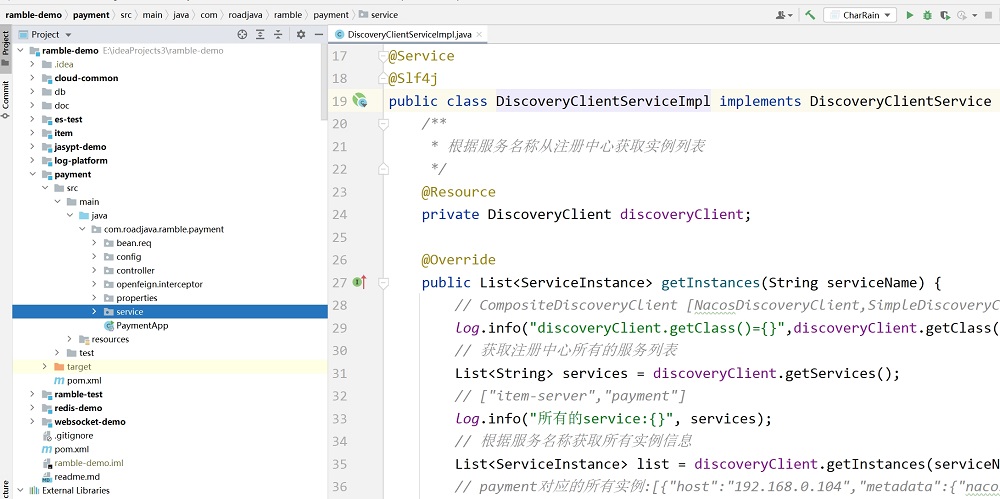Image resolution: width=1000 pixels, height=499 pixels.
Task: Select the config package
Action: pos(128,257)
